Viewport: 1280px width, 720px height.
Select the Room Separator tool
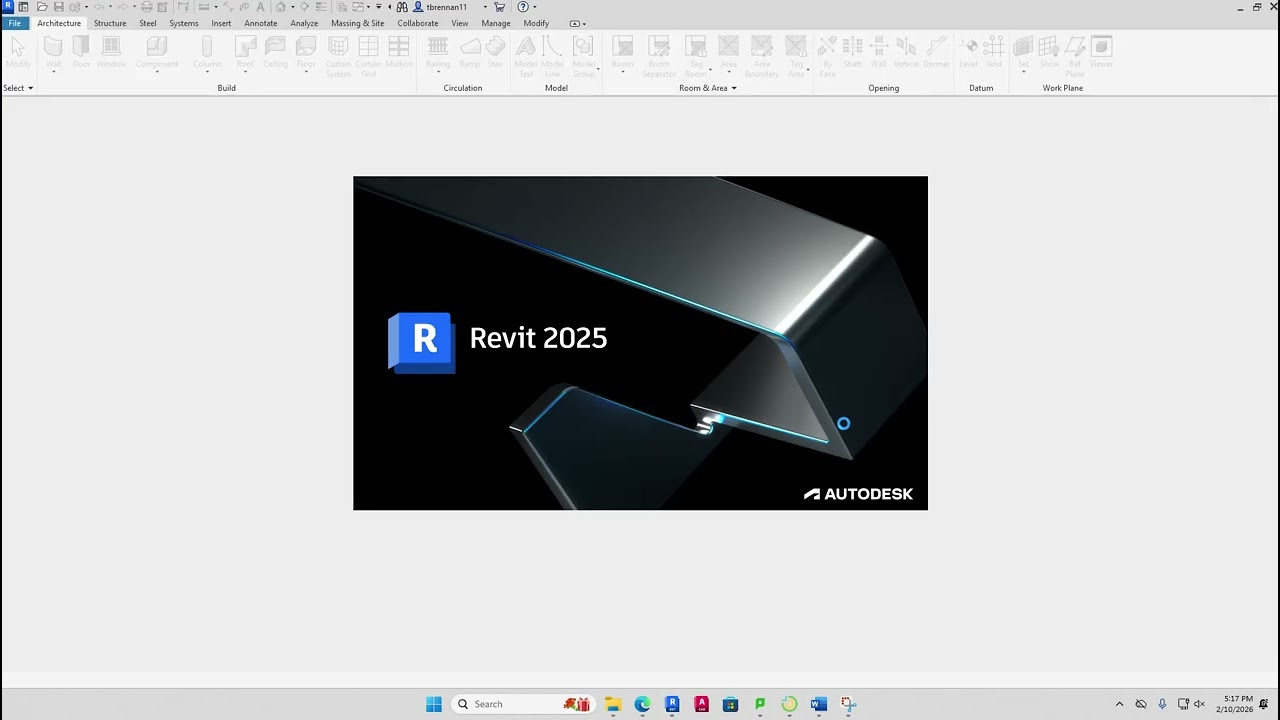[659, 56]
